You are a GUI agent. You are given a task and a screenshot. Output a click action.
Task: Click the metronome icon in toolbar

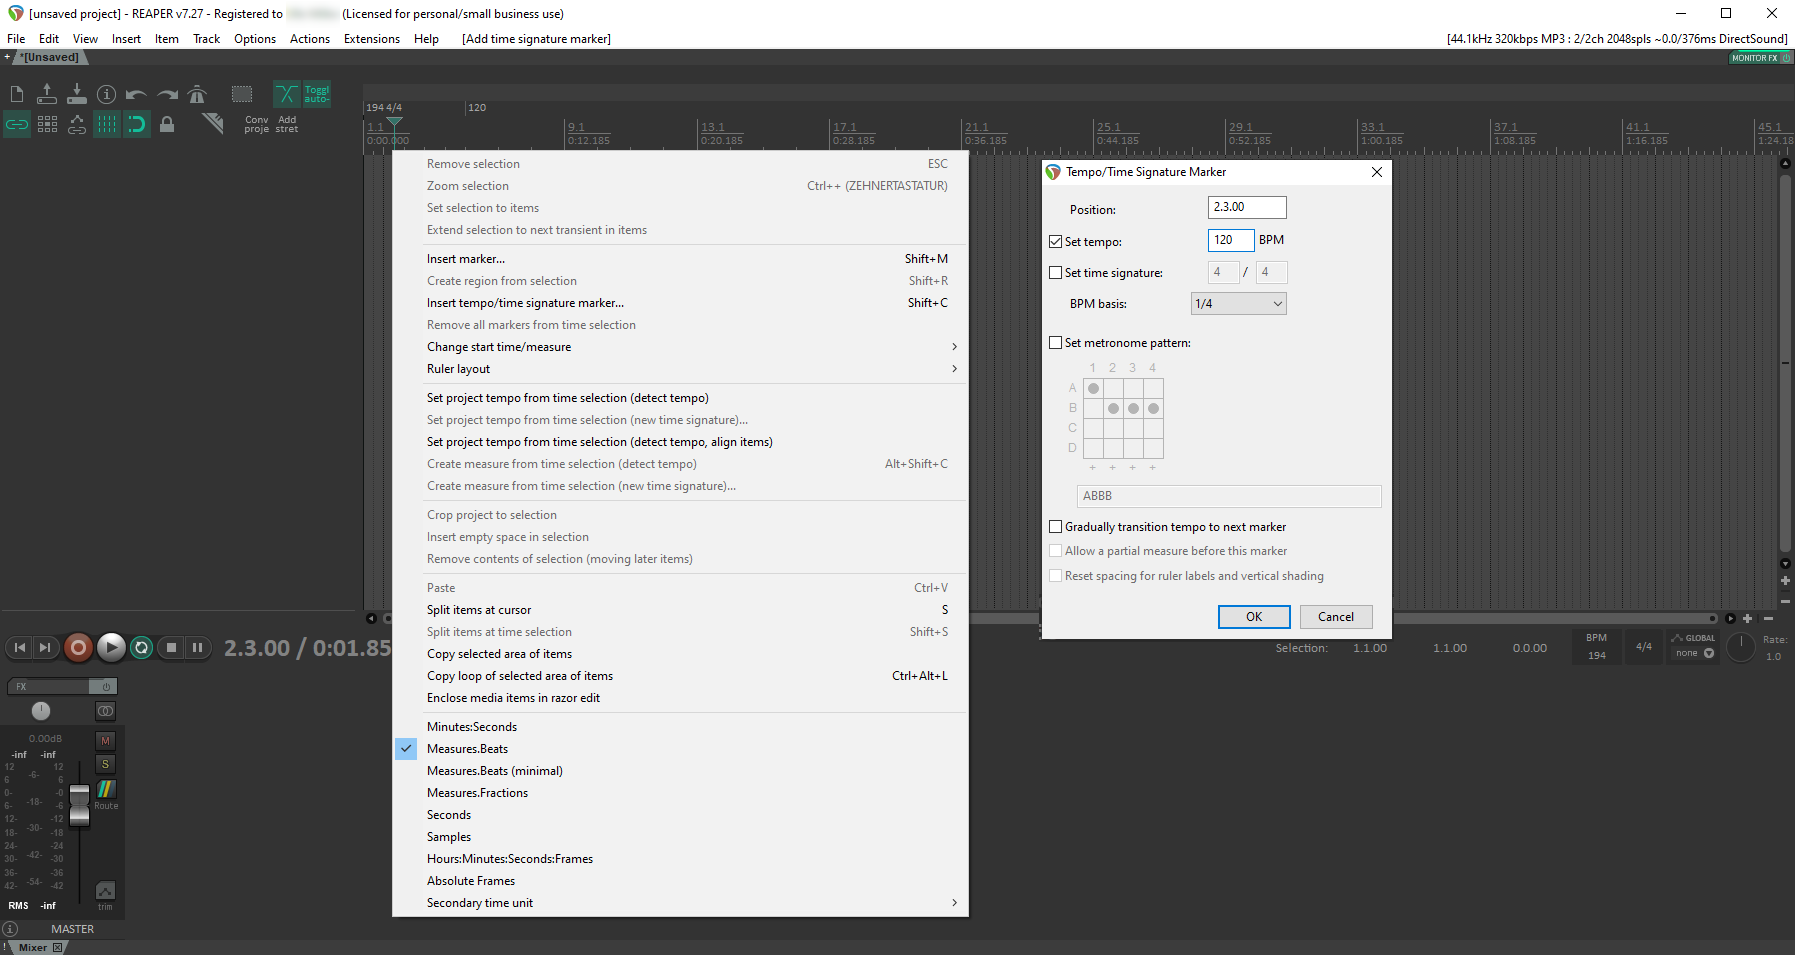point(197,95)
